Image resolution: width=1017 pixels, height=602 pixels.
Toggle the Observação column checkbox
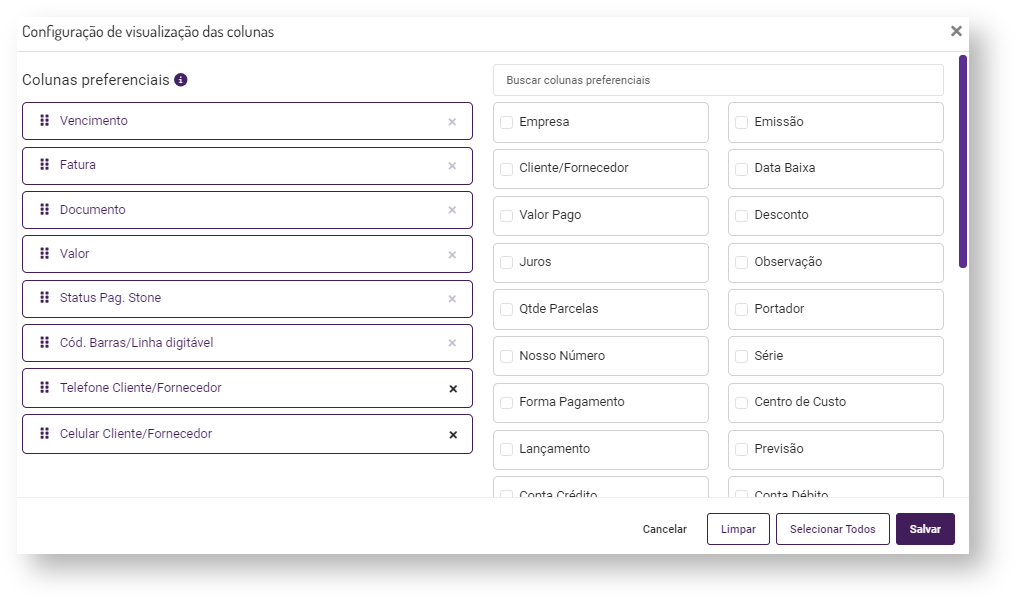pyautogui.click(x=742, y=263)
